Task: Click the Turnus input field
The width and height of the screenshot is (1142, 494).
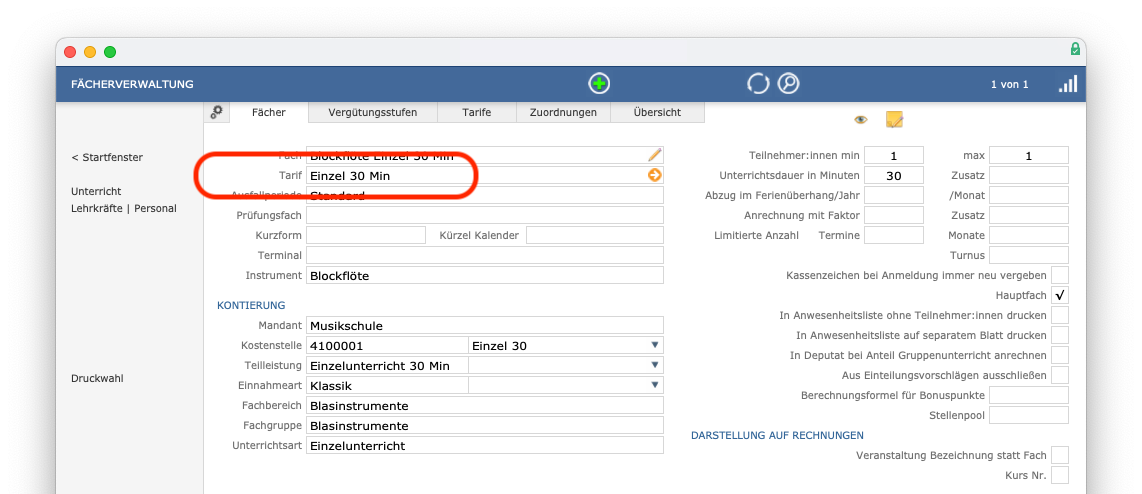Action: point(1028,255)
